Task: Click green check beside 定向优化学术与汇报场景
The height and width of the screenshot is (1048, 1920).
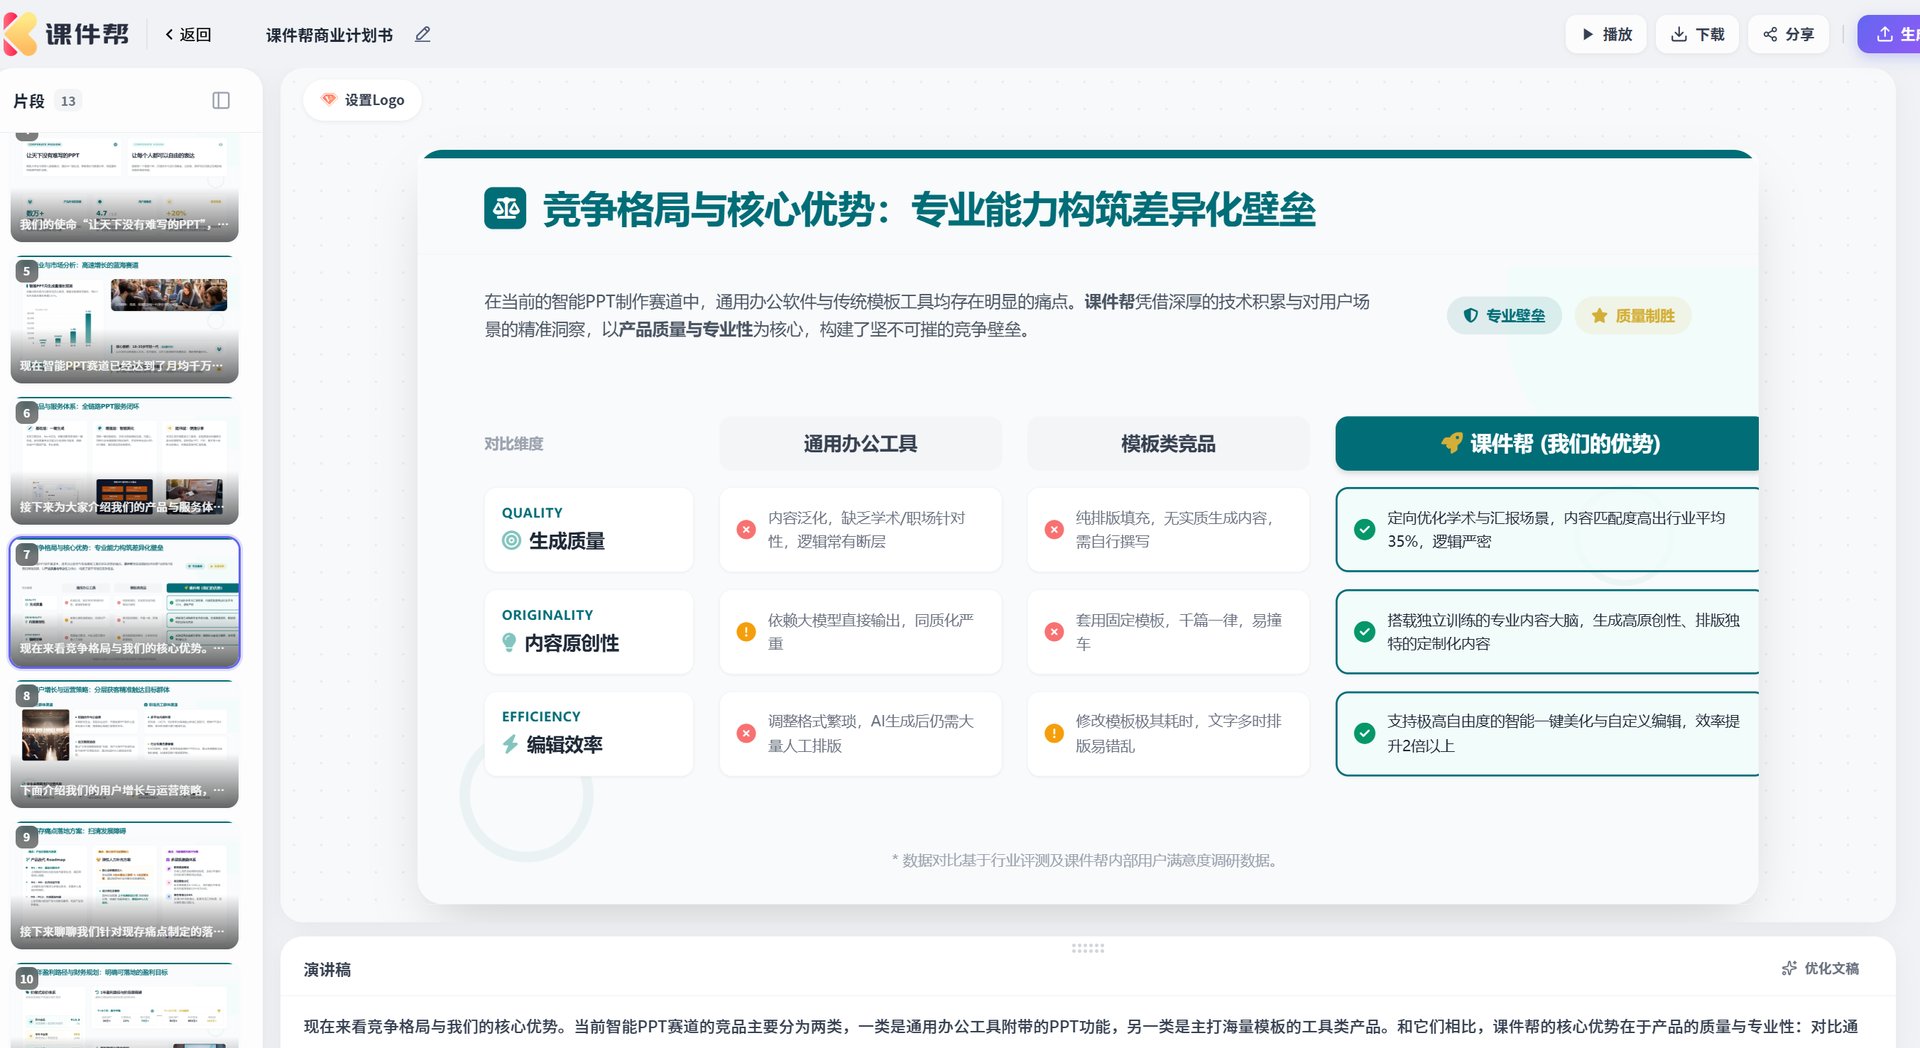Action: (x=1364, y=530)
